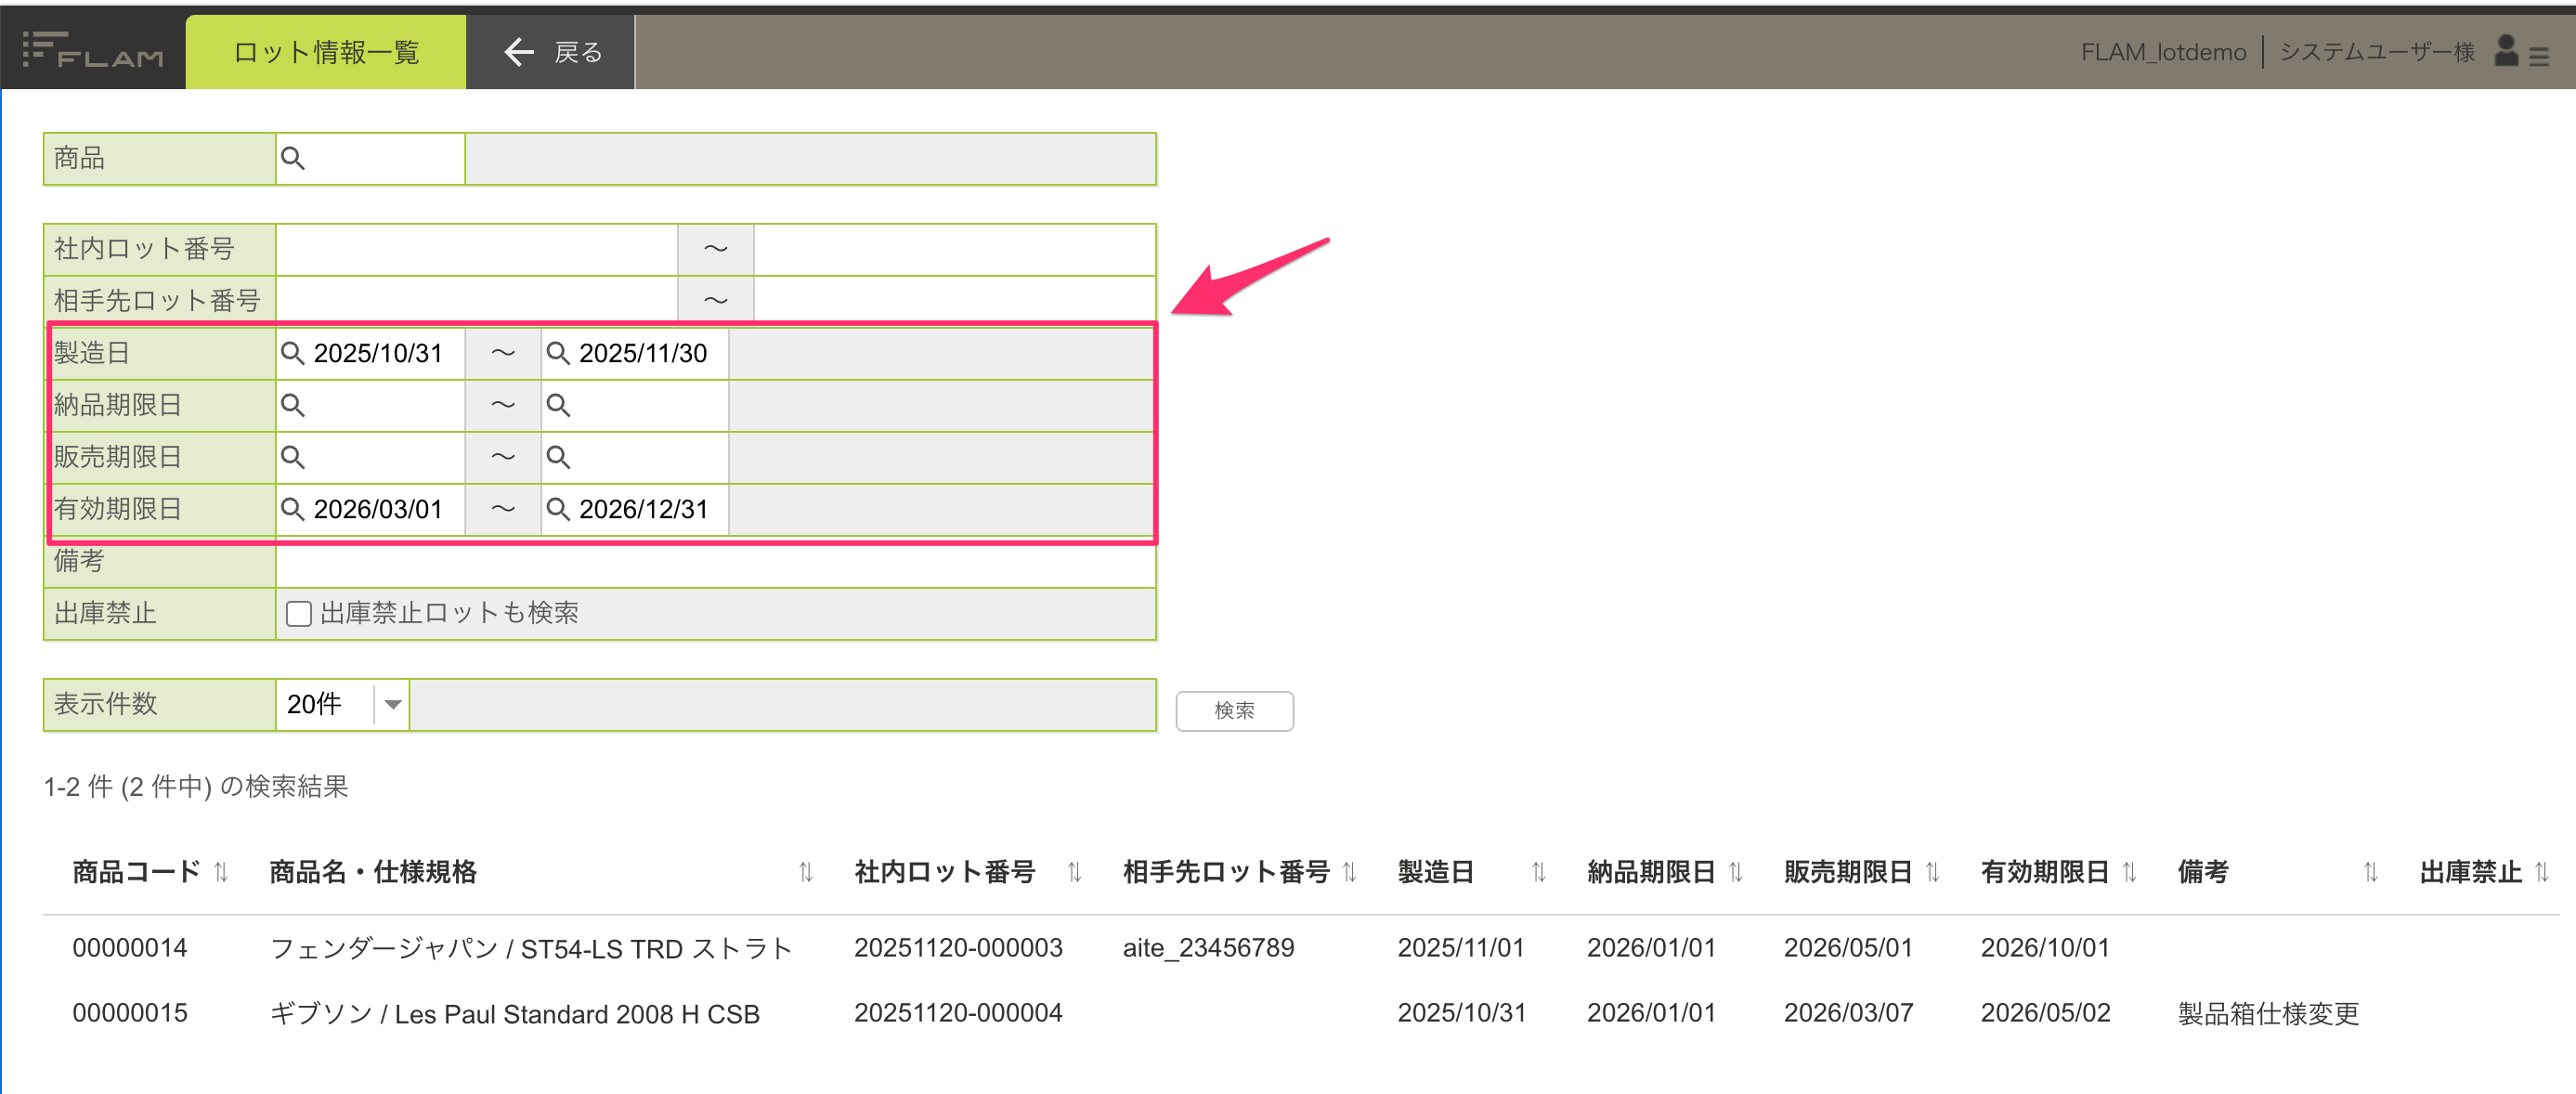The height and width of the screenshot is (1094, 2576).
Task: Sort by 商品名・仕様規格 column arrows
Action: (x=806, y=873)
